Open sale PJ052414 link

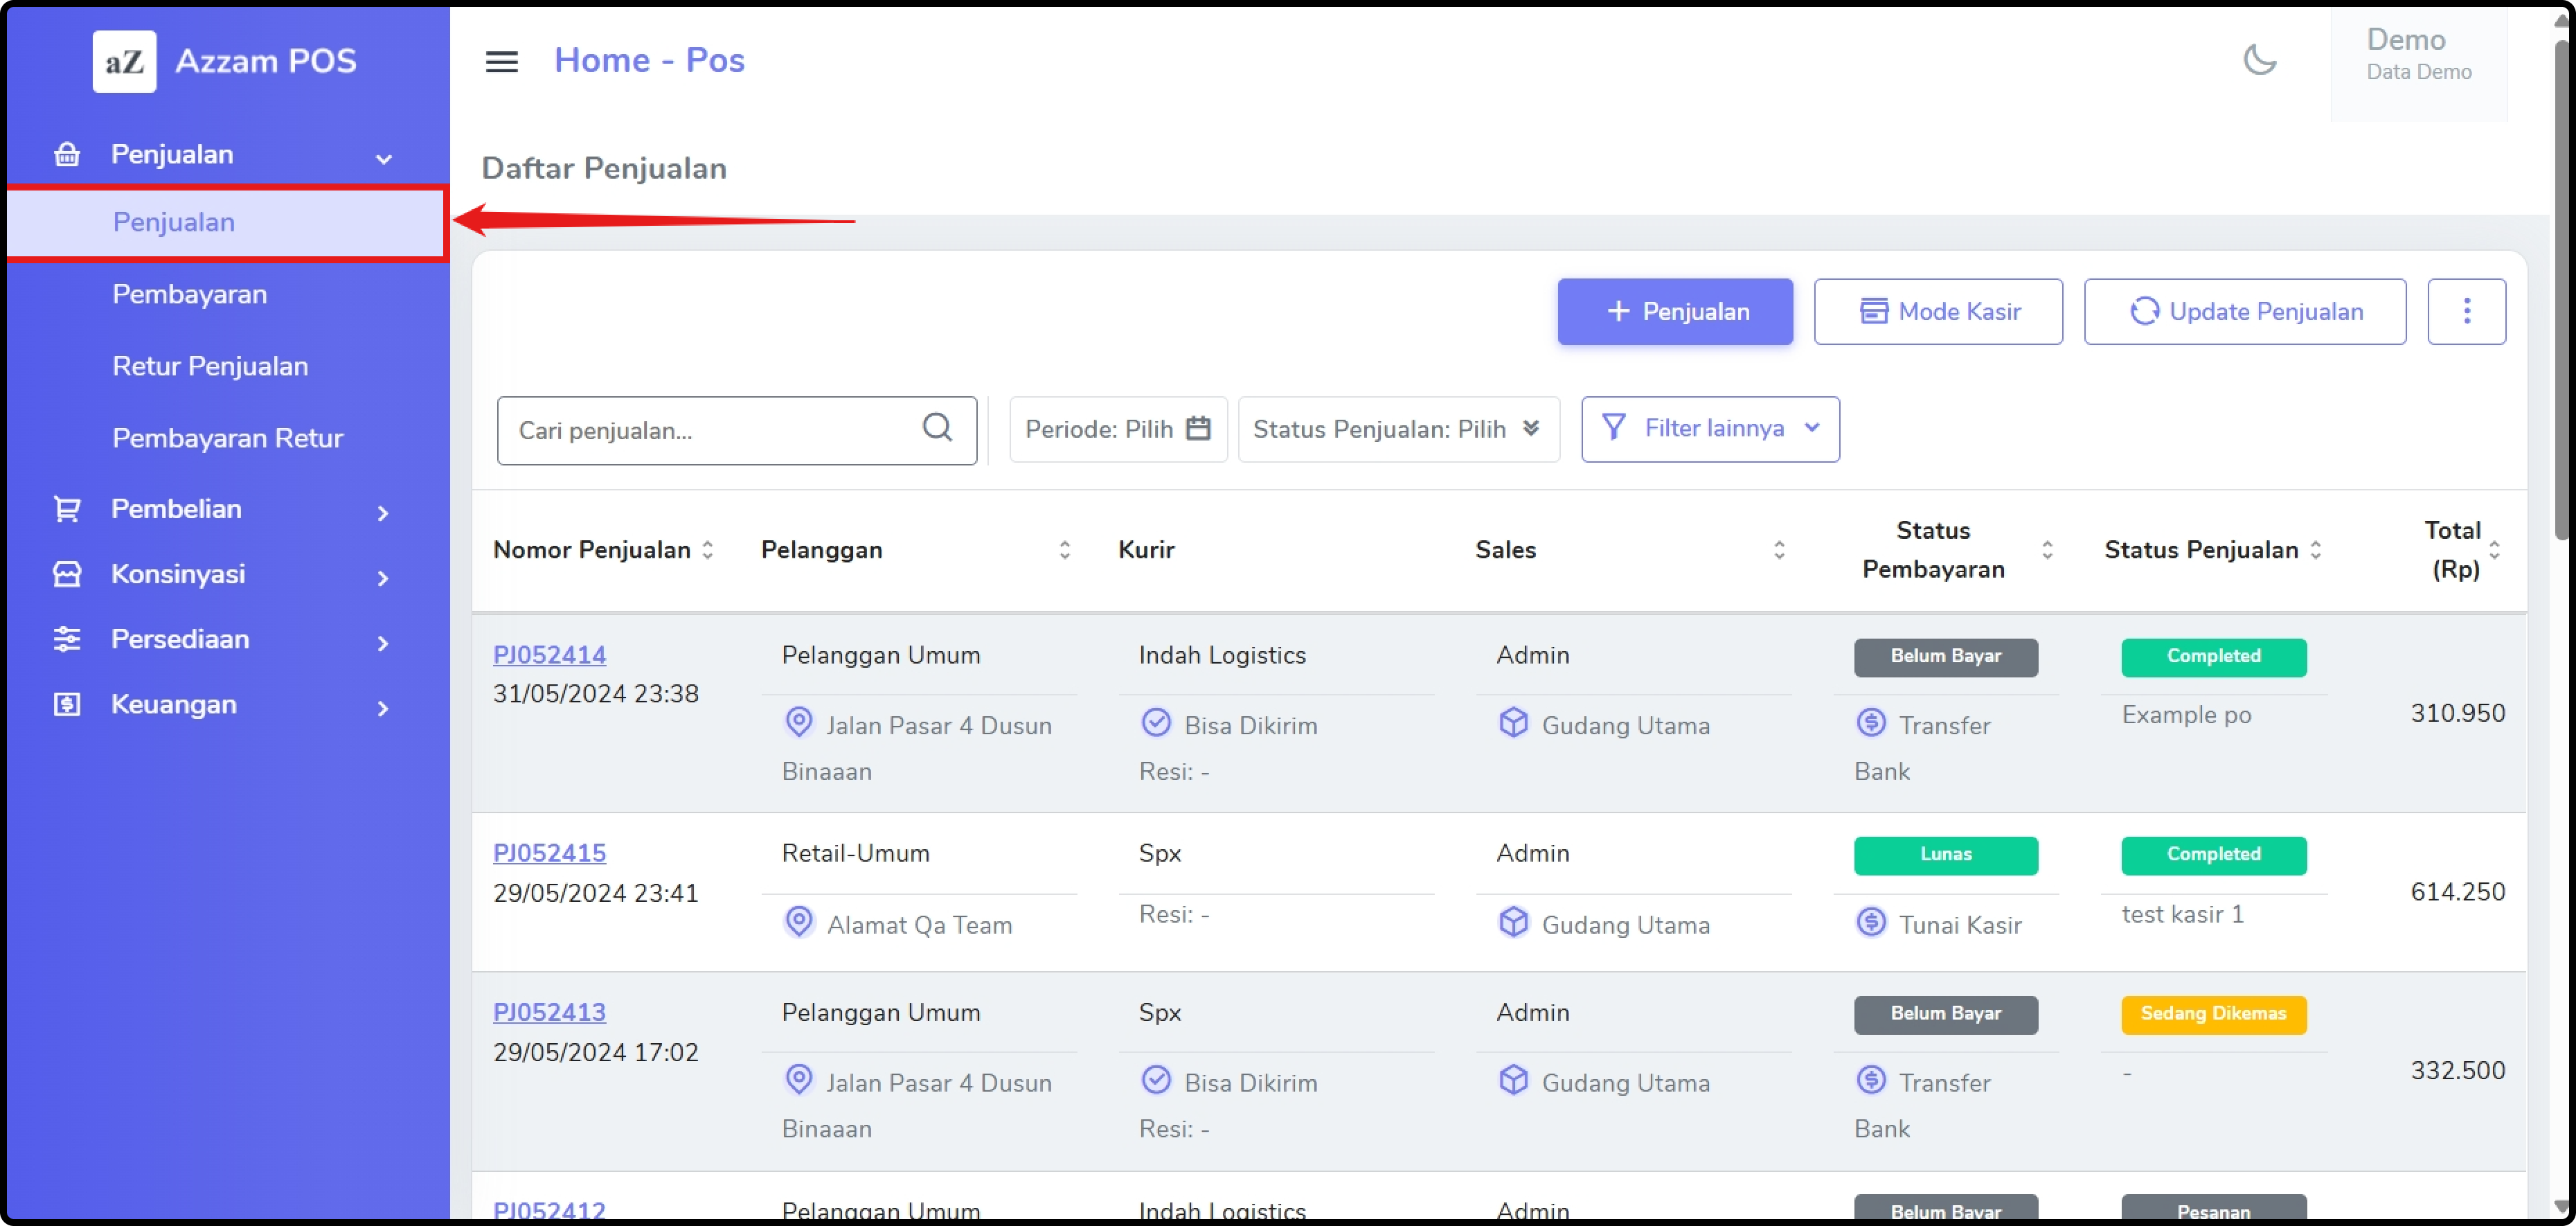[549, 655]
